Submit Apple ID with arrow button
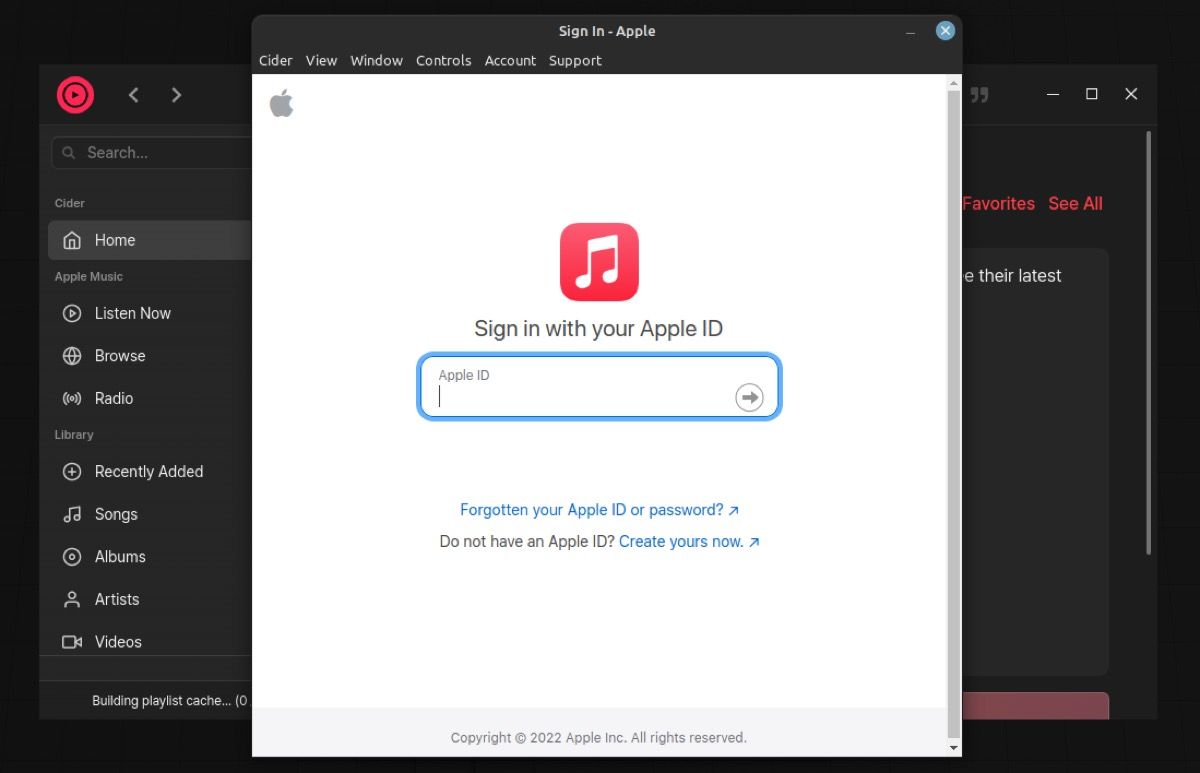Screen dimensions: 1200x773 pos(749,397)
